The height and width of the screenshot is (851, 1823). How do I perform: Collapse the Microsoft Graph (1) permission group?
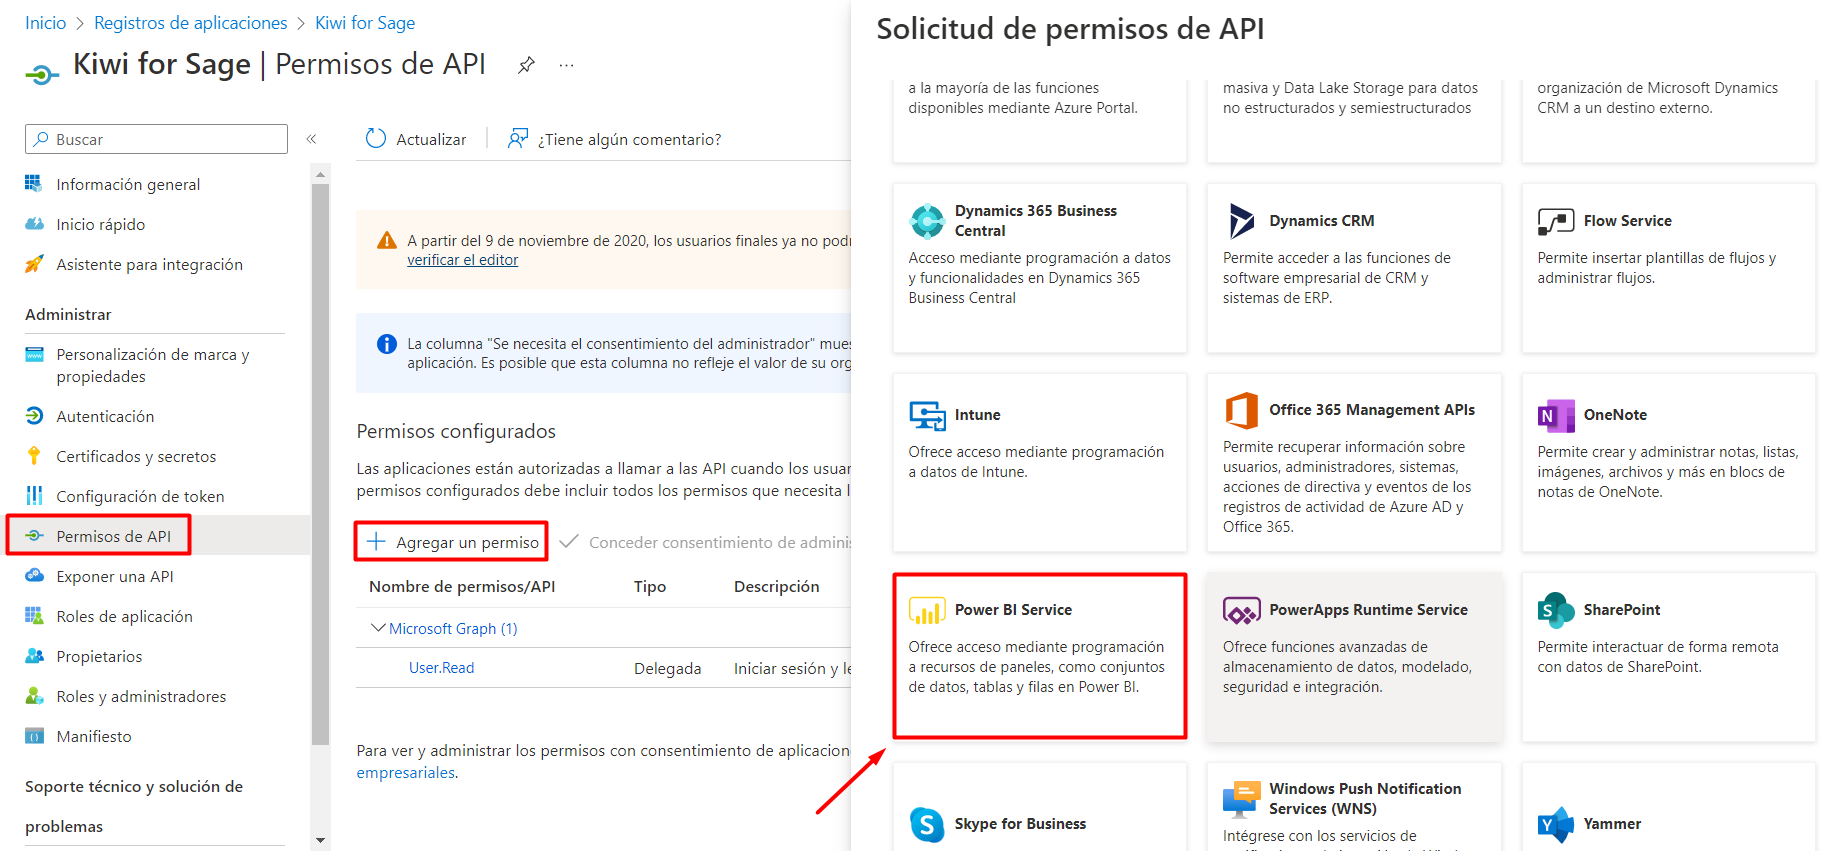[x=377, y=628]
